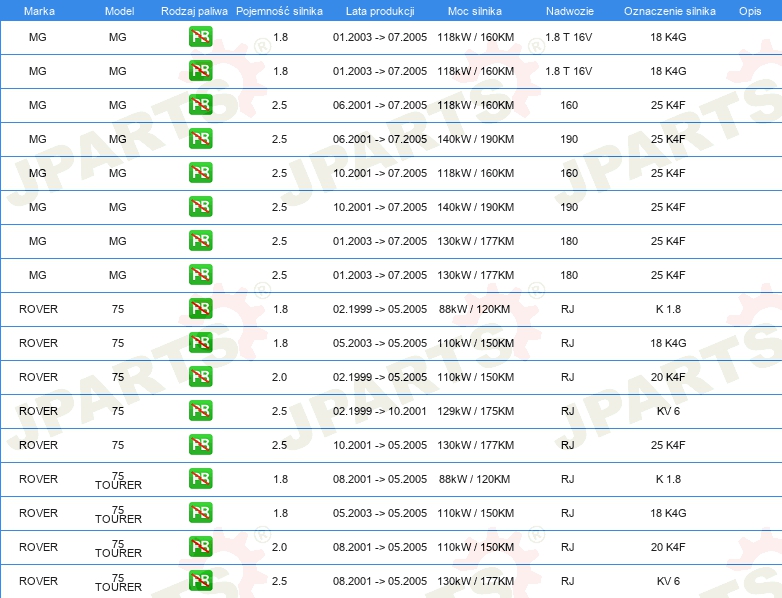The image size is (782, 598).
Task: Click KV 6 in the 75 Tourer row
Action: (668, 581)
